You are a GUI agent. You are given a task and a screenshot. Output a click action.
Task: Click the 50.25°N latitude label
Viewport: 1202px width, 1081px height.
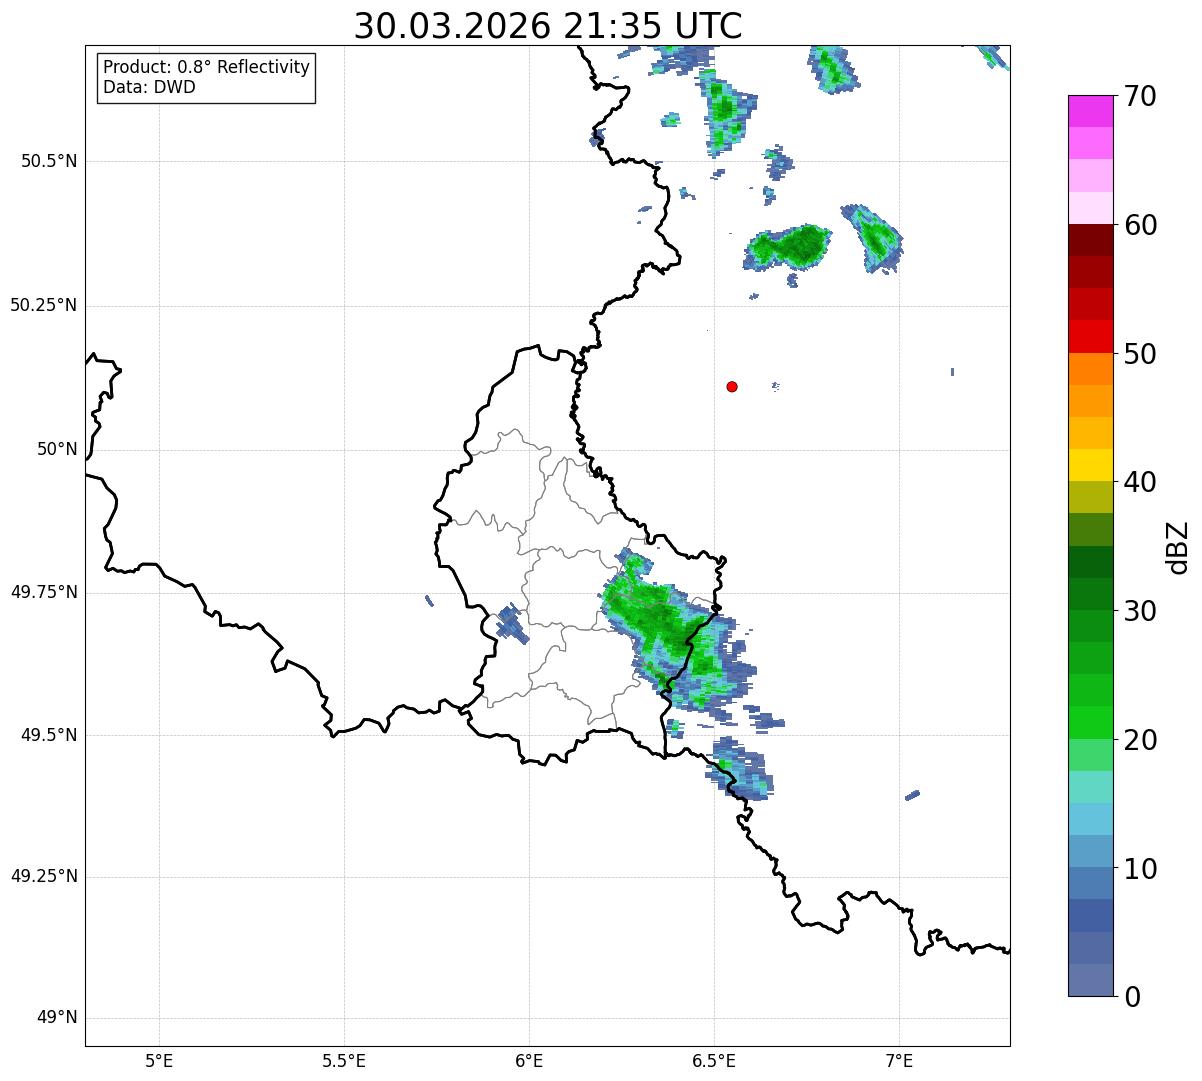43,305
